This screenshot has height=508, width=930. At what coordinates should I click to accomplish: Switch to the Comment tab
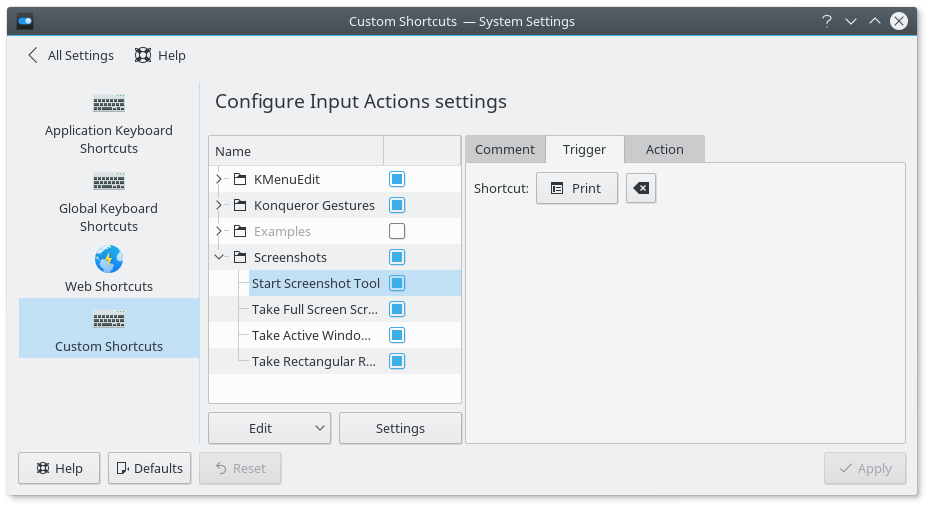[x=505, y=149]
